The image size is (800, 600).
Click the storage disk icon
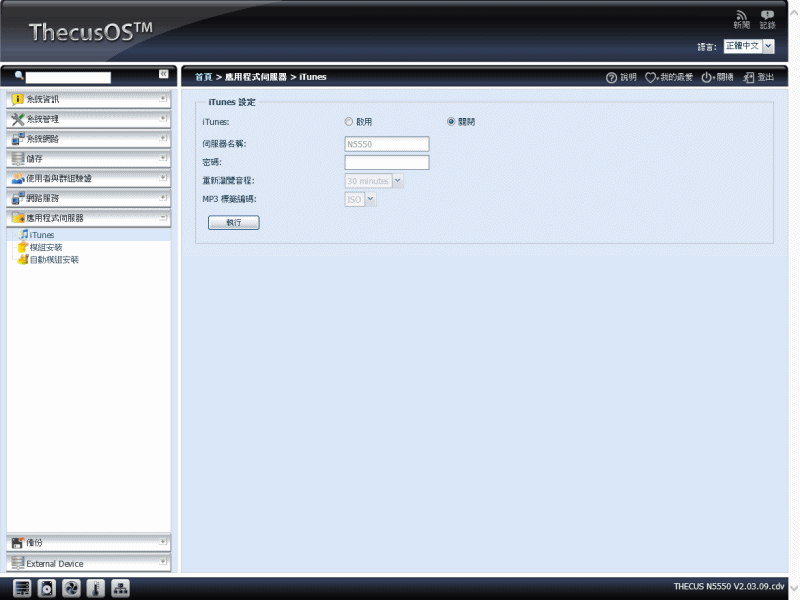[x=18, y=159]
